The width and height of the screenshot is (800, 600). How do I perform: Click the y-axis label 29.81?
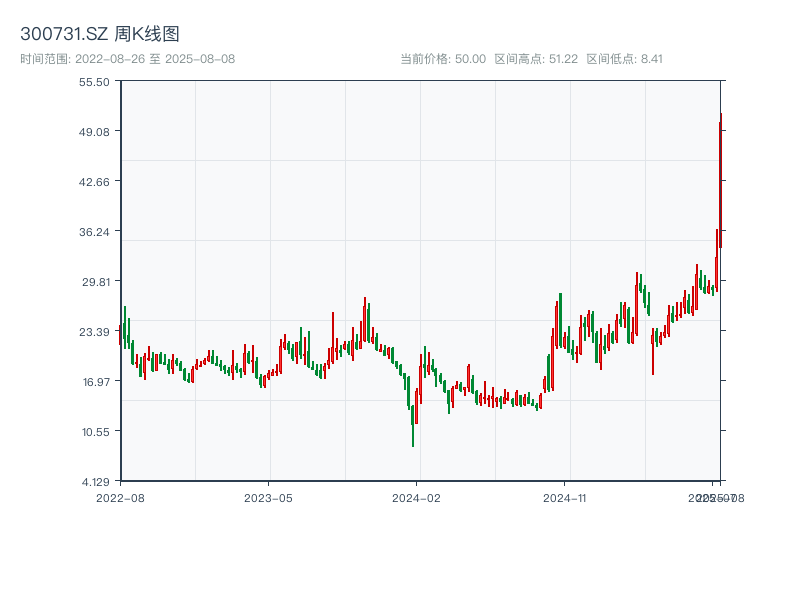[x=96, y=282]
